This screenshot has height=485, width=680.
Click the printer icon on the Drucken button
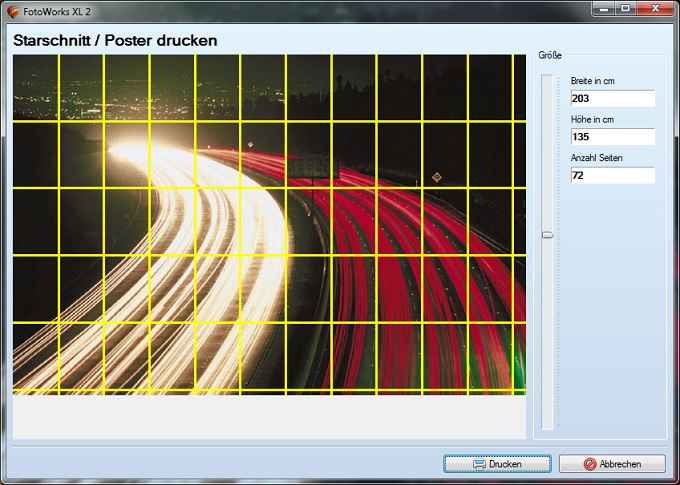(479, 464)
